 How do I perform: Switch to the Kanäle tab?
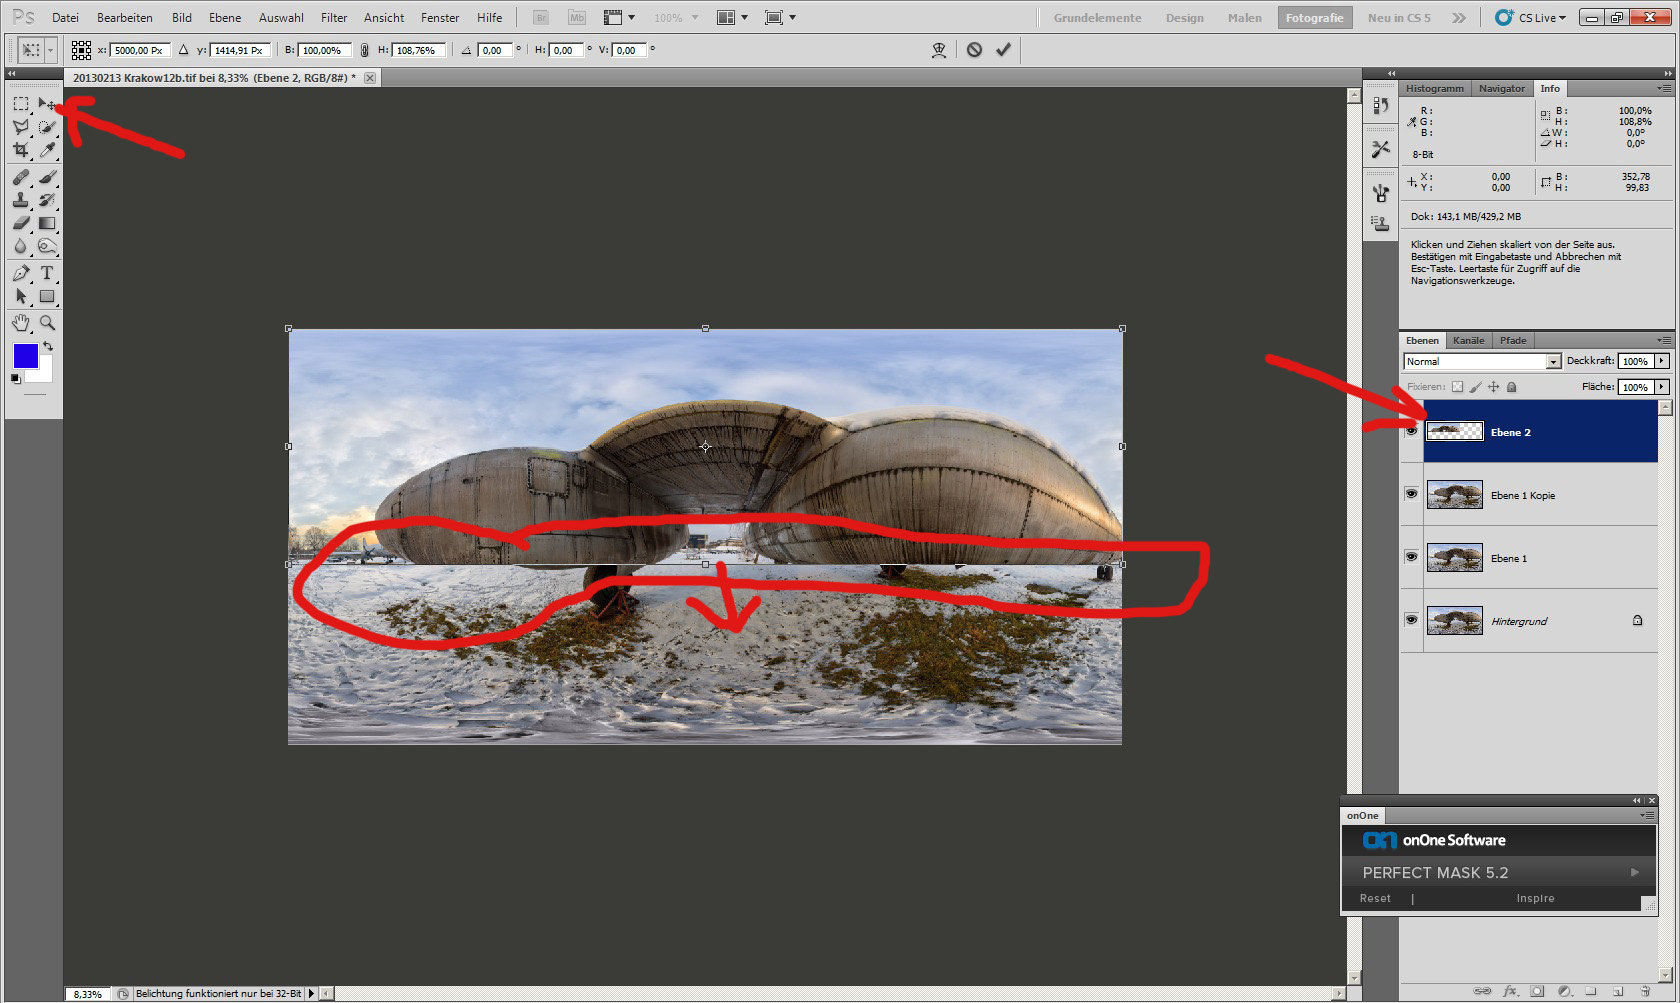[1468, 341]
